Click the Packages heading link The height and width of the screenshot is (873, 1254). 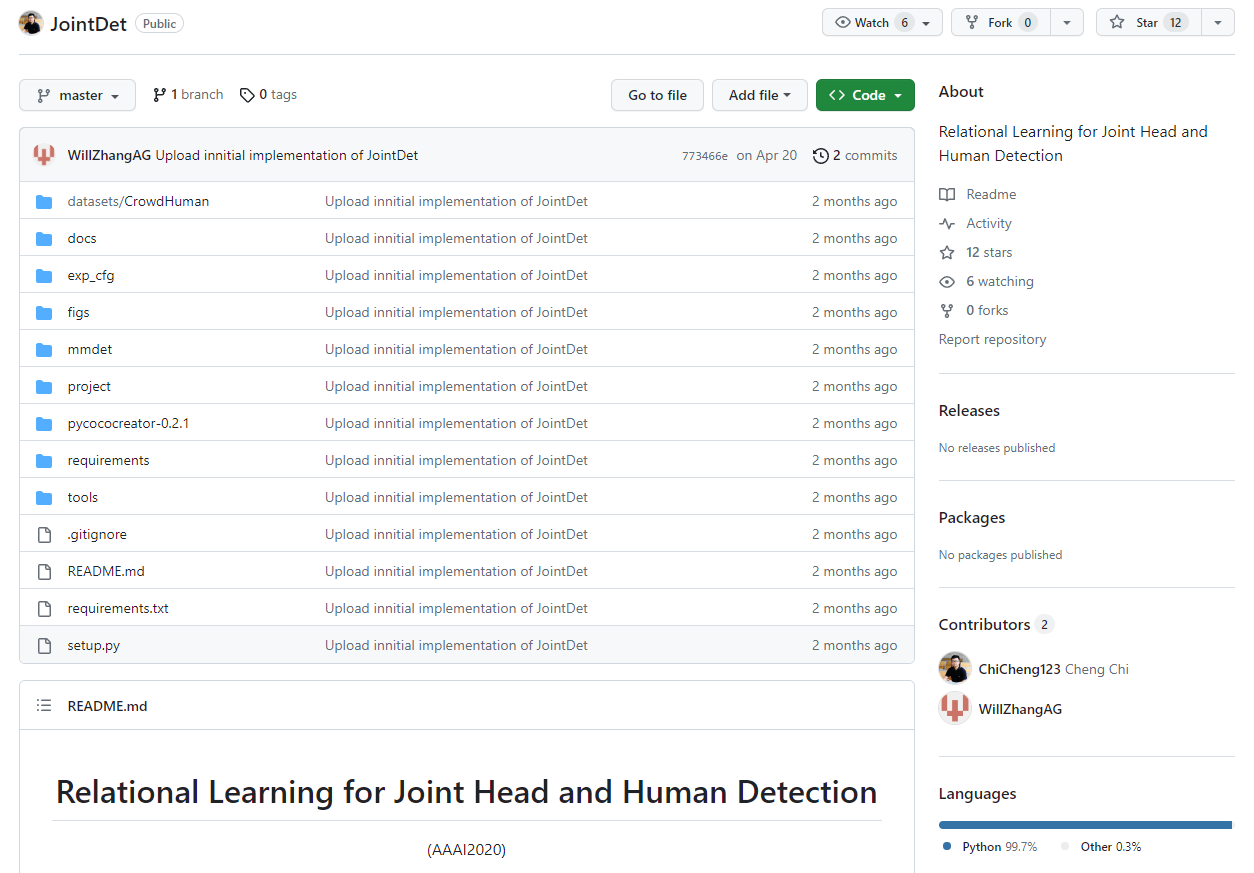(x=972, y=517)
